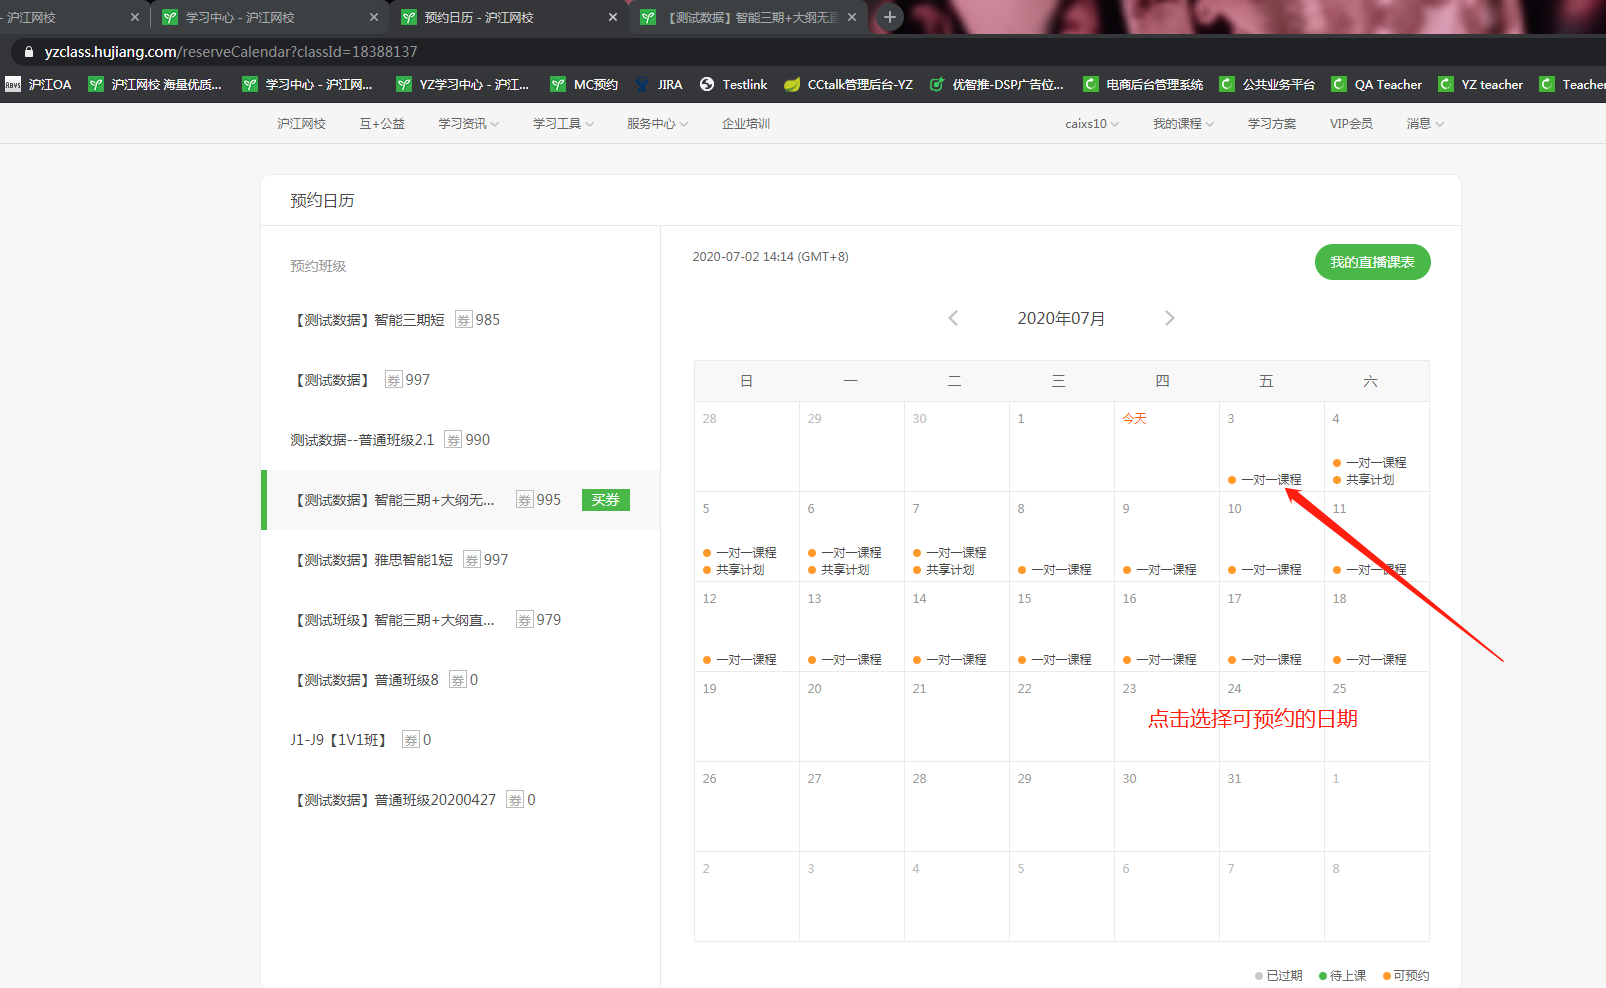Select class 测试数据--普通班级2.1
The image size is (1606, 988).
point(362,440)
